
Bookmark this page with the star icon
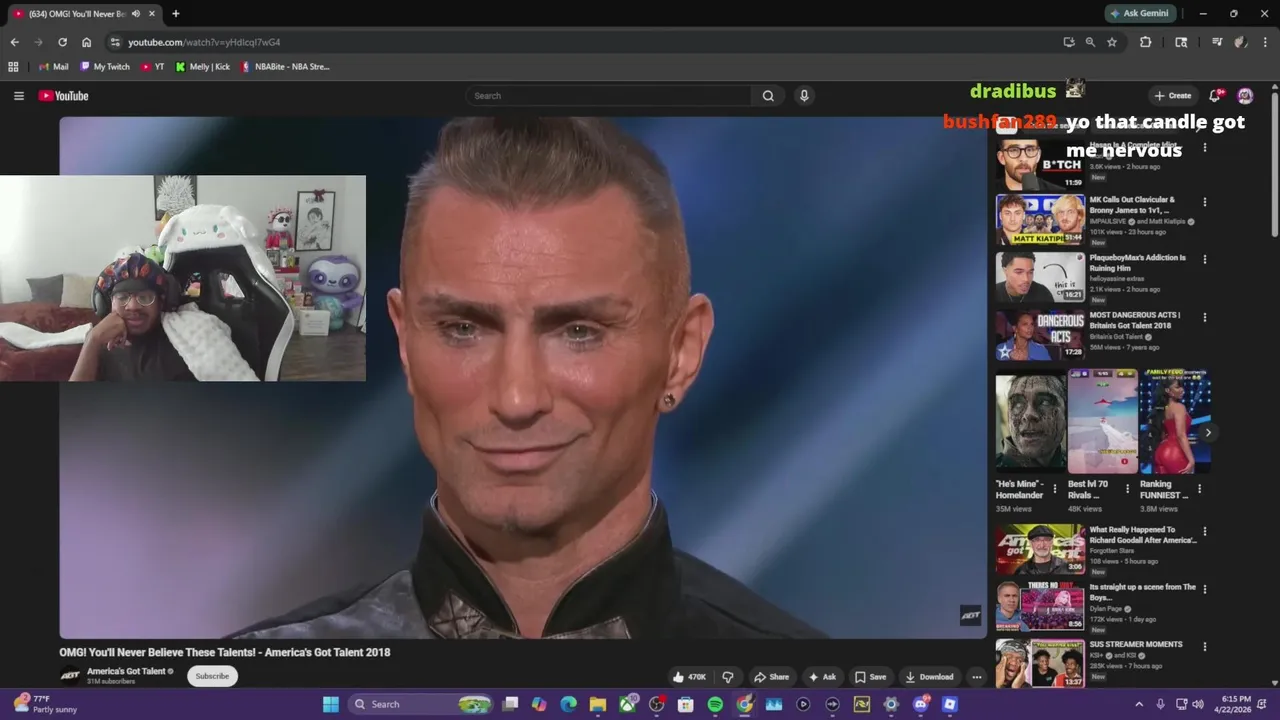pos(1112,42)
